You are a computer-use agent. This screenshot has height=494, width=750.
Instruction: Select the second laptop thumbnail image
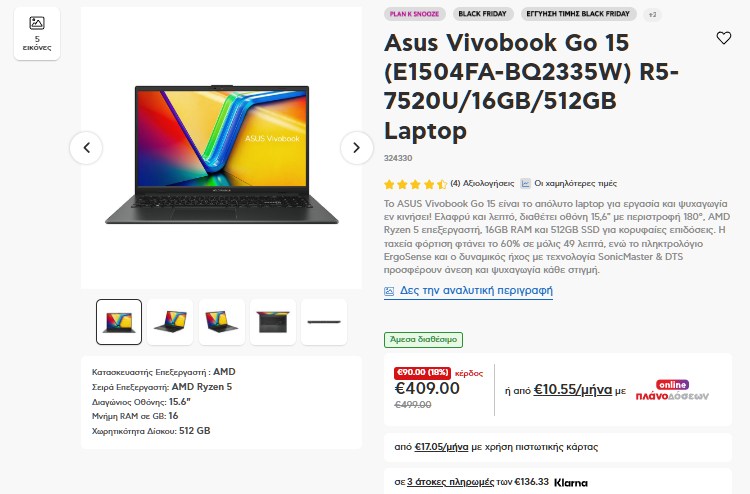pyautogui.click(x=170, y=322)
